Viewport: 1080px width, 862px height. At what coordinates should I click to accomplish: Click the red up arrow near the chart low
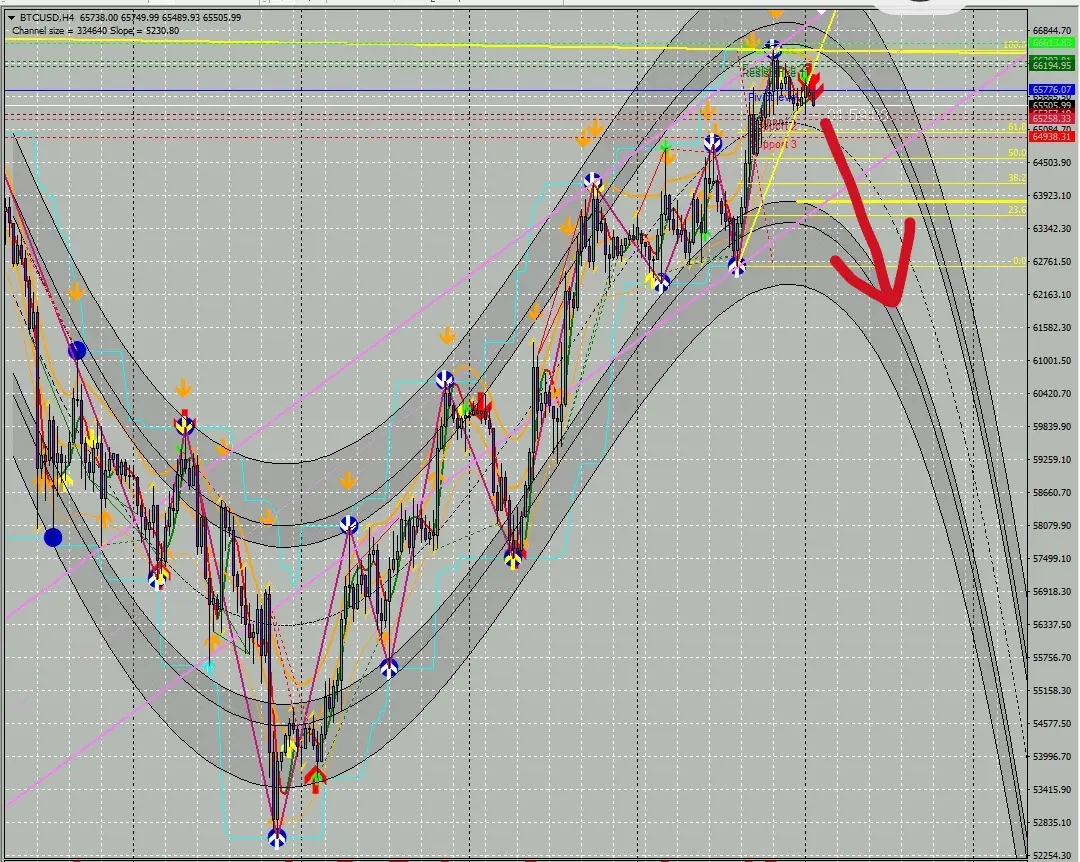pos(315,779)
